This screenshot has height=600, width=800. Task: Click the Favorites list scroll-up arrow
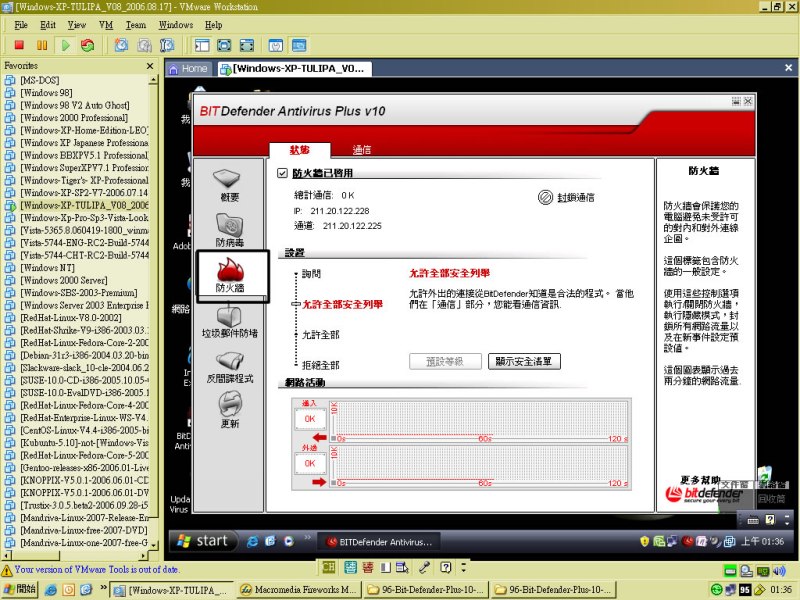click(x=153, y=80)
